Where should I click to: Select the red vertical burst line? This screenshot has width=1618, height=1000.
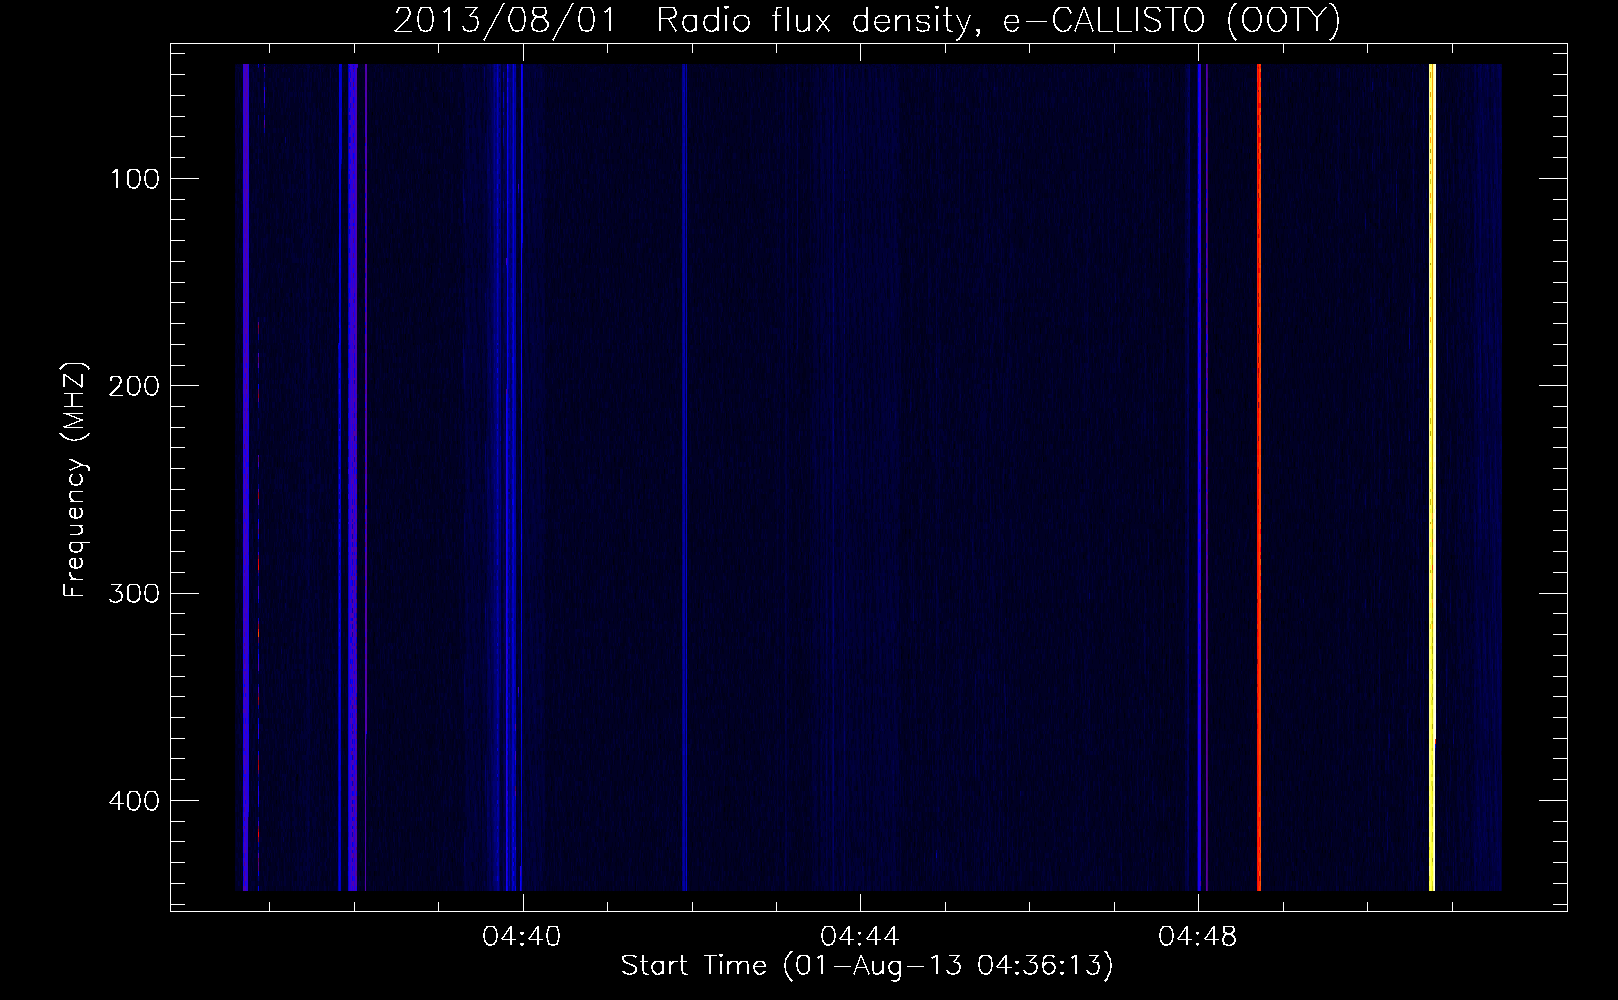tap(1259, 477)
